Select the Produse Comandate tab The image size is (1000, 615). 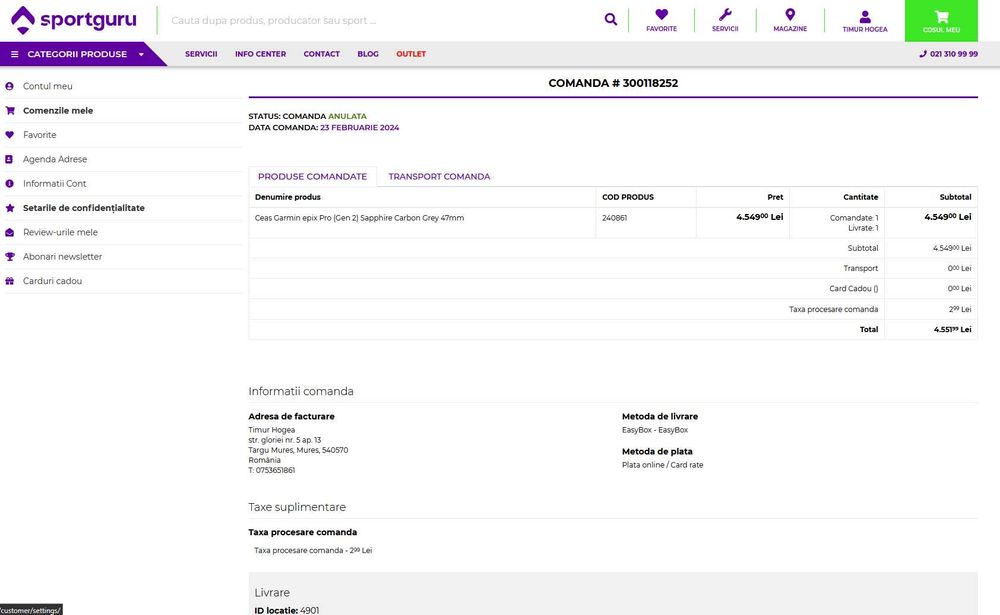pyautogui.click(x=312, y=177)
